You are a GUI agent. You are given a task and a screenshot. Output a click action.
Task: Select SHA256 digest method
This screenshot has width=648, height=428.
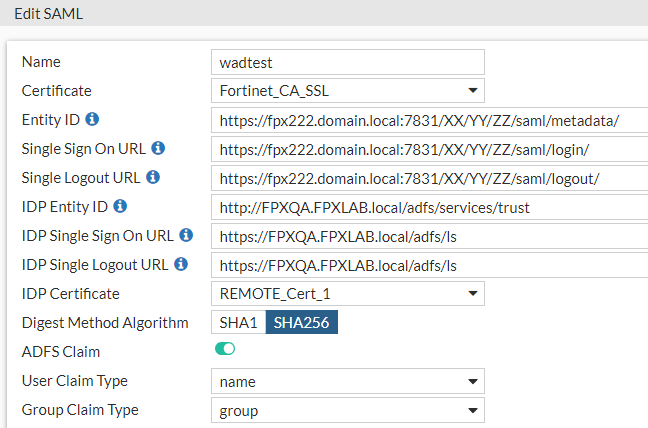pyautogui.click(x=303, y=323)
